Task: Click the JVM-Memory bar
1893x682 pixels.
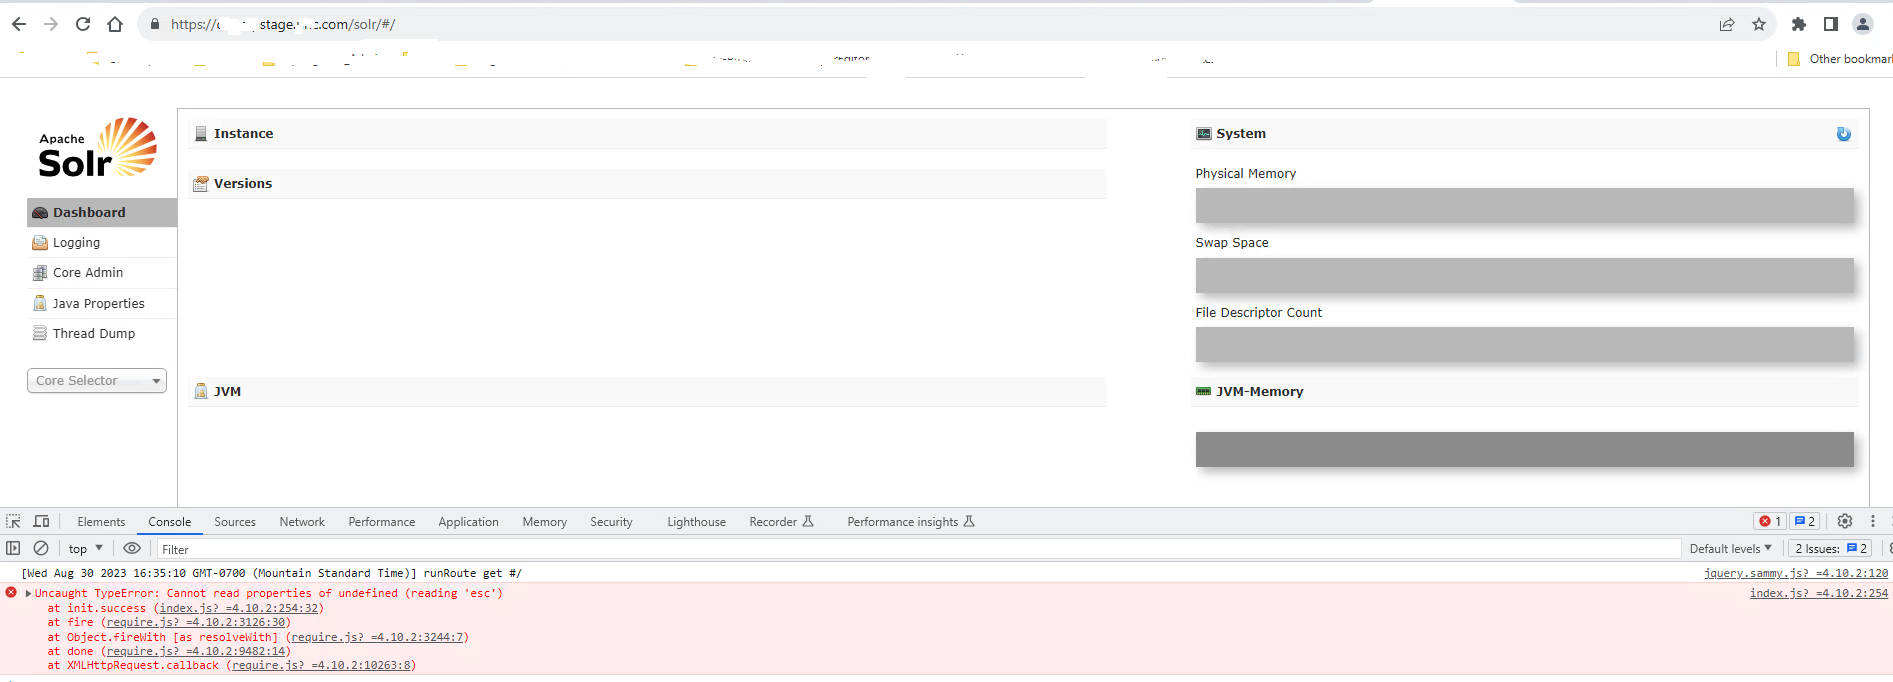Action: [1524, 449]
